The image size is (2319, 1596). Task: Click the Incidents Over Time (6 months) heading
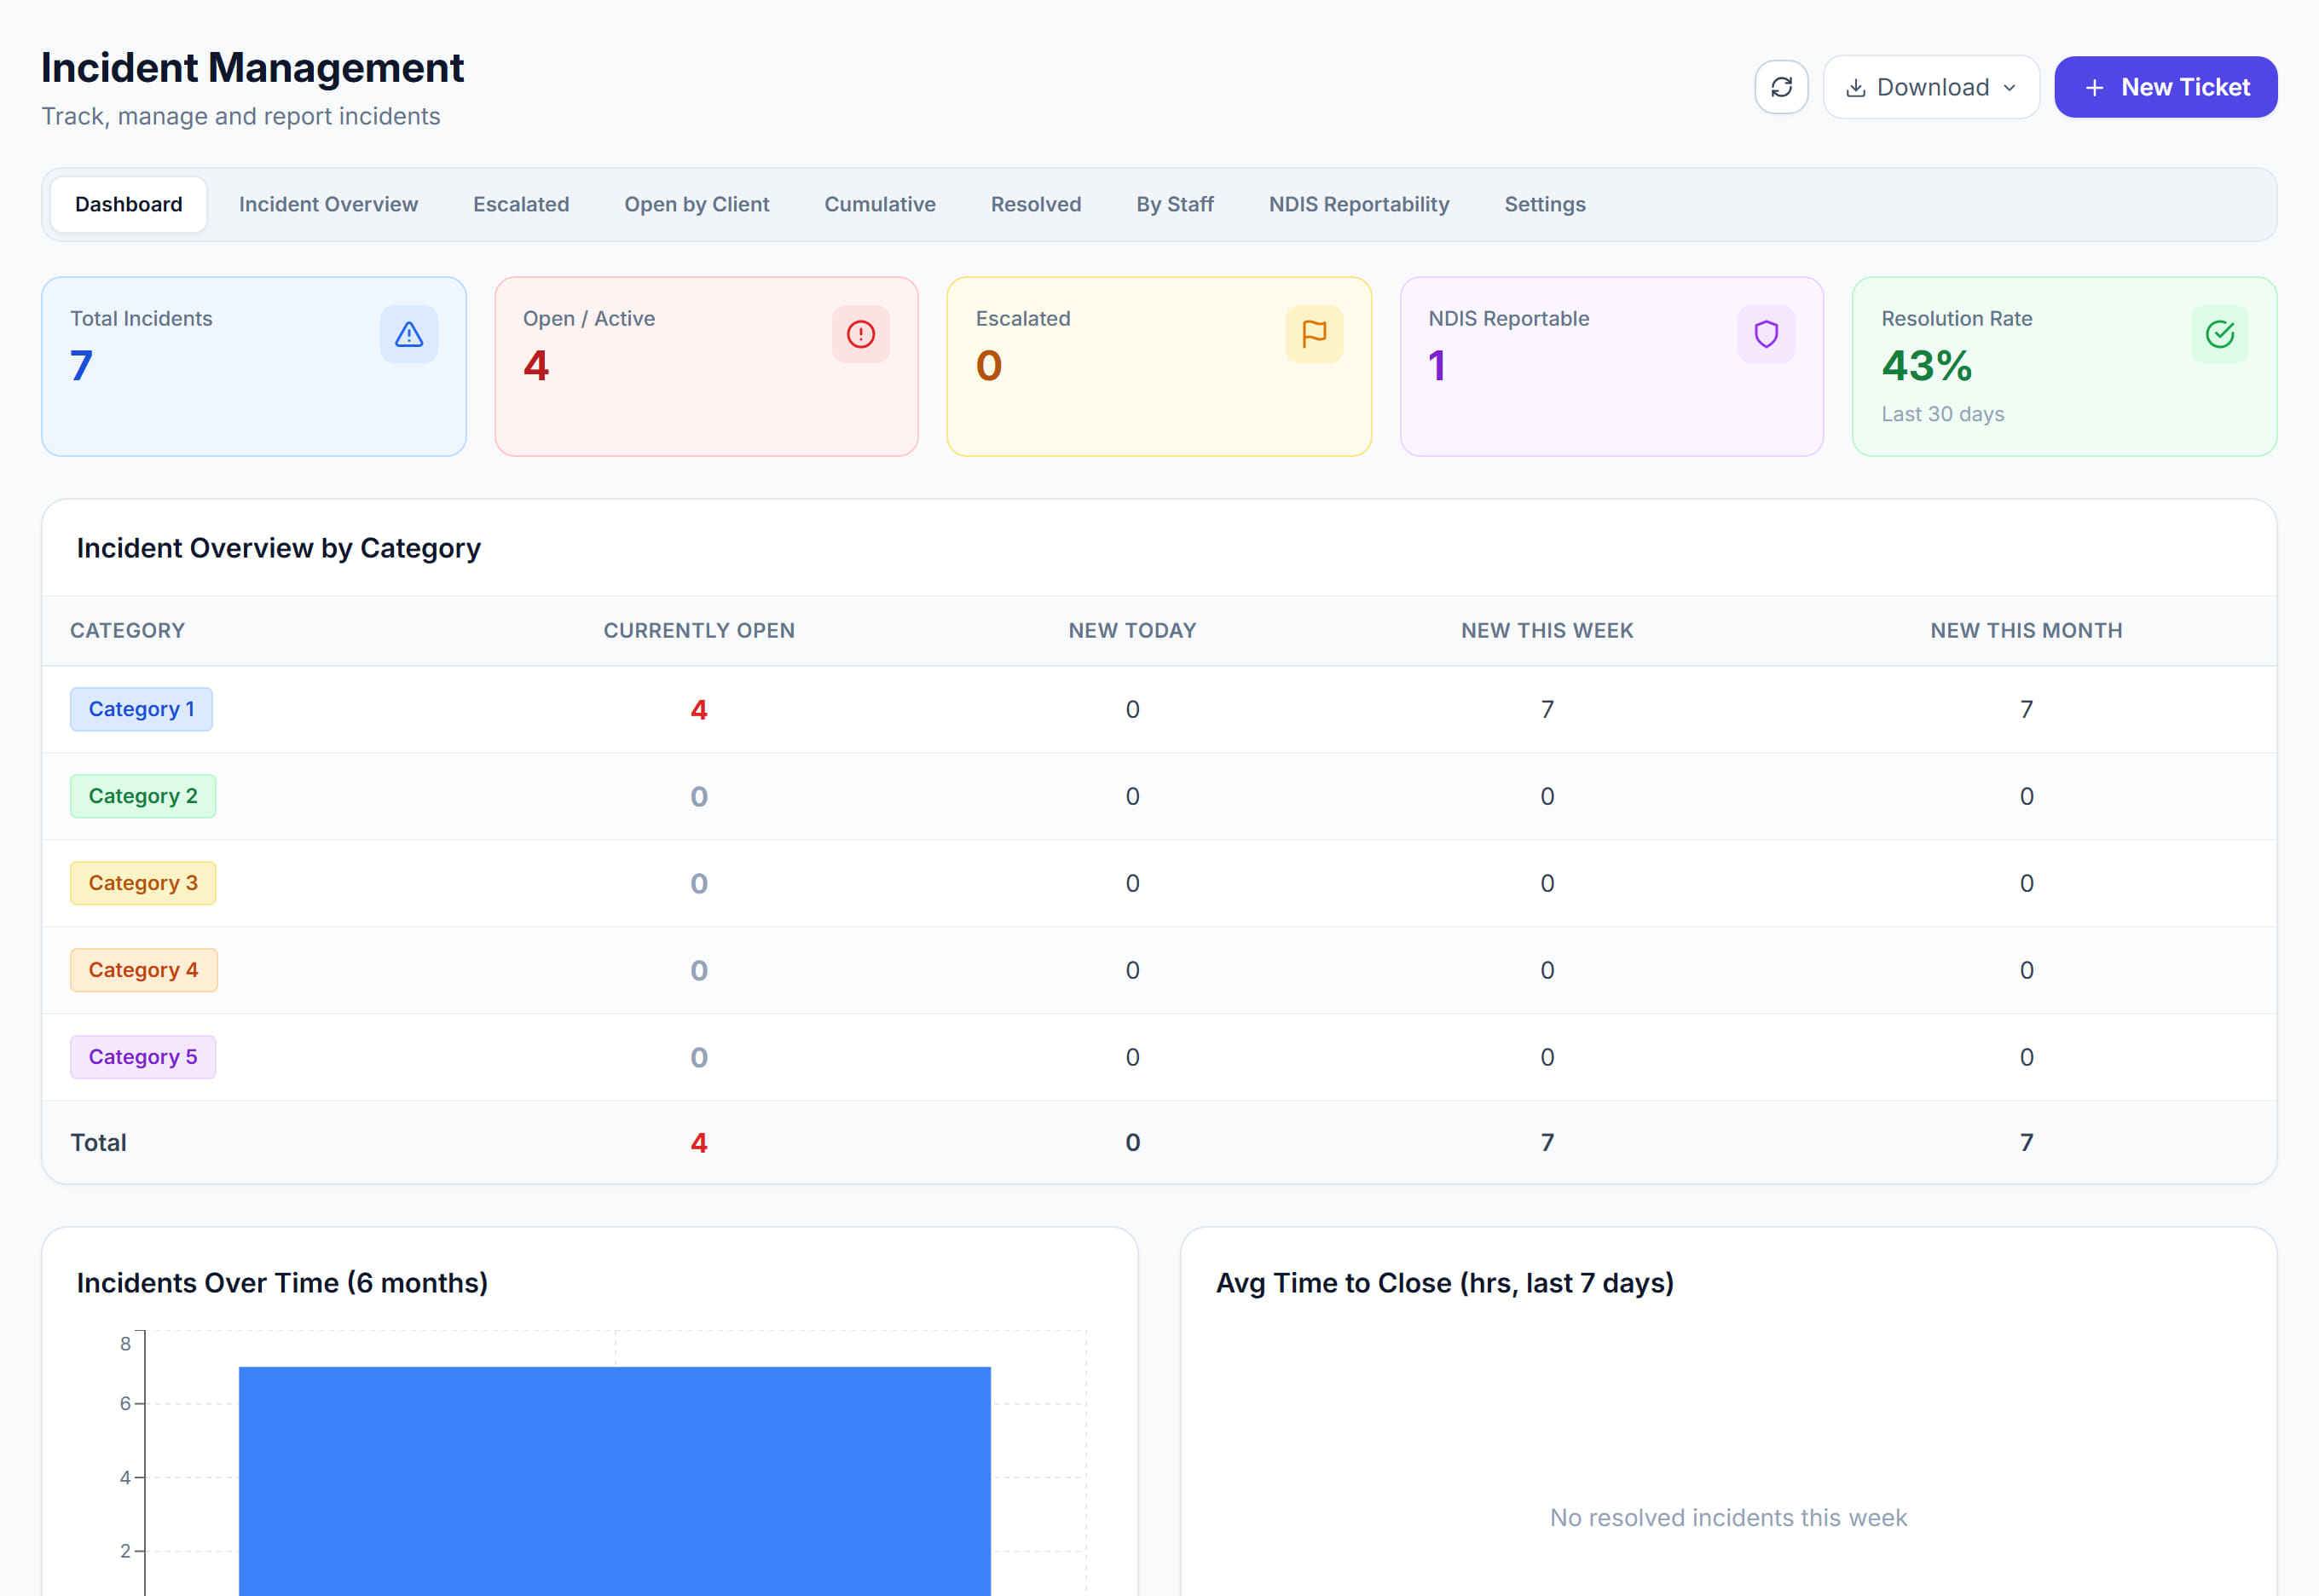pyautogui.click(x=282, y=1283)
